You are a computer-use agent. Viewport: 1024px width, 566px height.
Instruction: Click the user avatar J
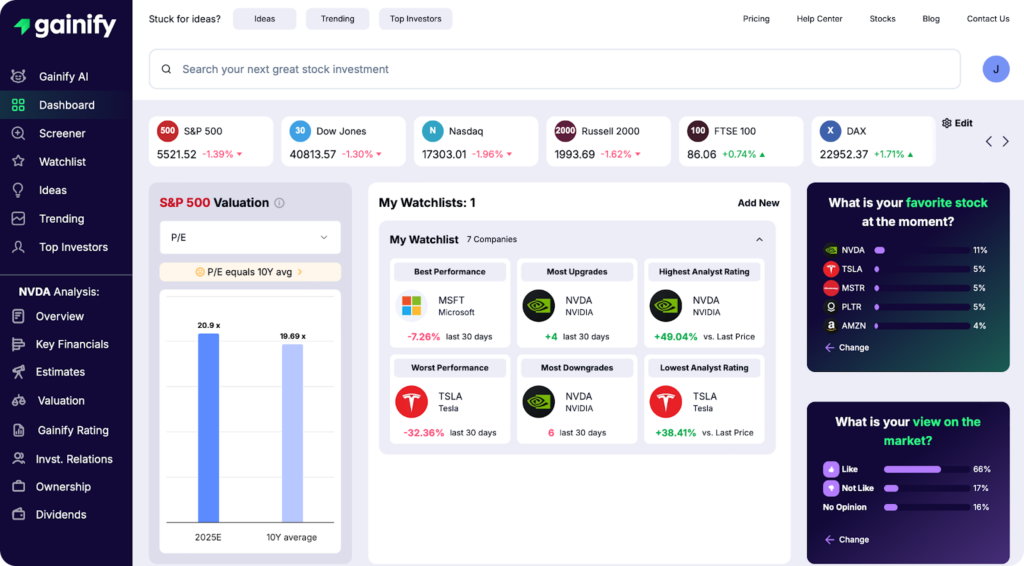coord(996,69)
